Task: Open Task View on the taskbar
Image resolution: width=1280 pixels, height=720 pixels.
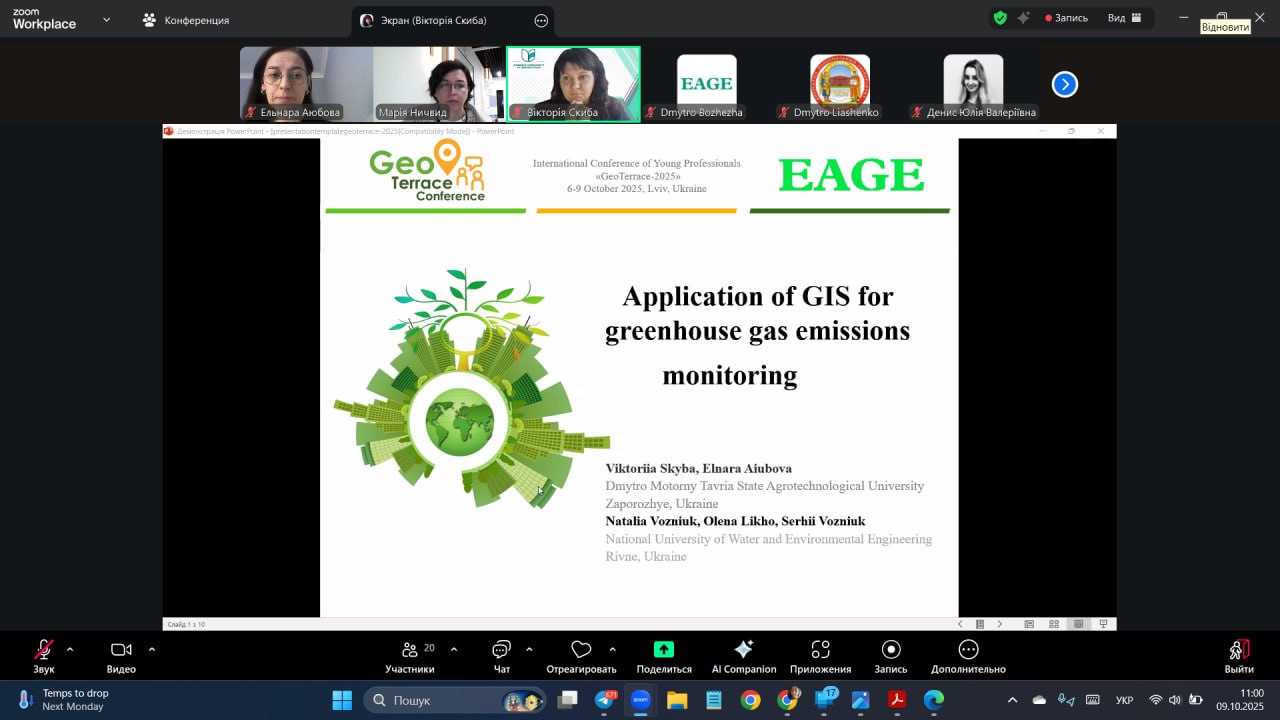Action: (568, 700)
